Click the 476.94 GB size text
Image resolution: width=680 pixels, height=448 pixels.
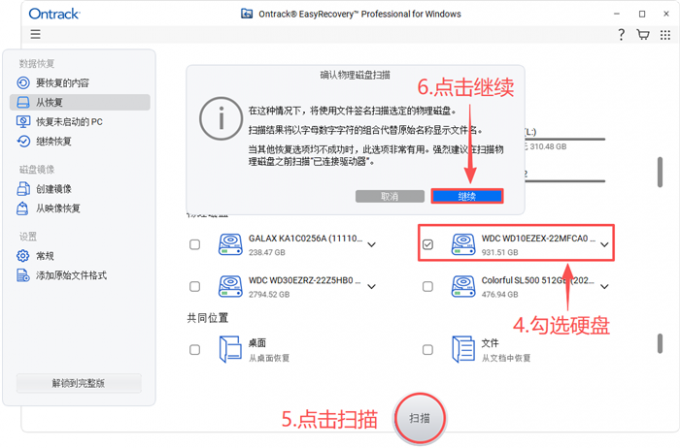click(x=500, y=294)
